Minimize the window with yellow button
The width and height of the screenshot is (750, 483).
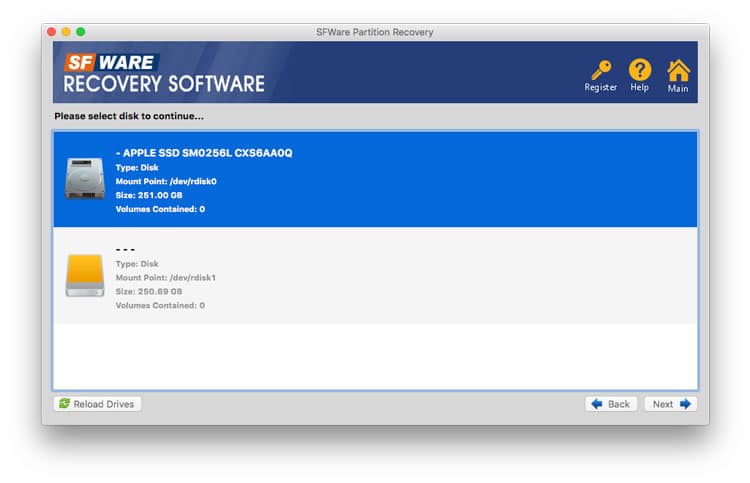(66, 32)
